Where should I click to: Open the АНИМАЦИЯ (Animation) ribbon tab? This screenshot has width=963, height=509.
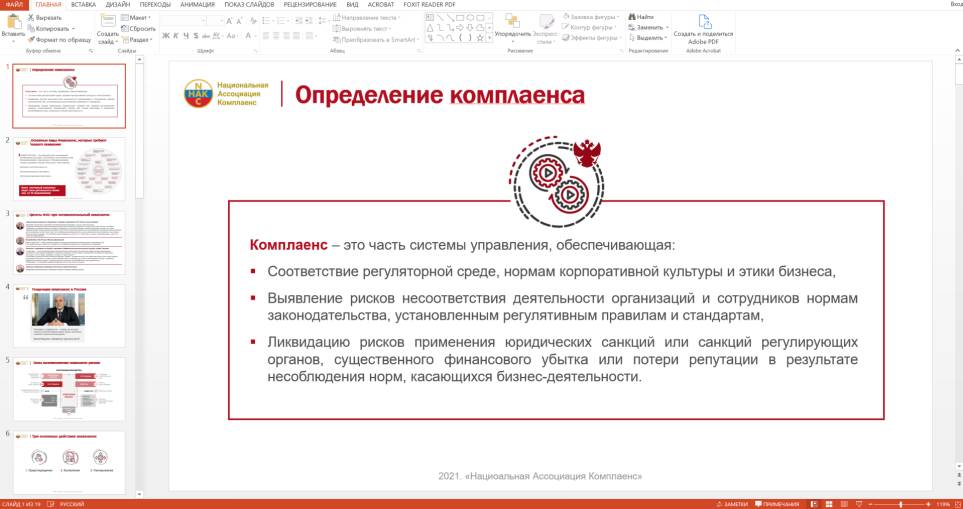(x=199, y=5)
